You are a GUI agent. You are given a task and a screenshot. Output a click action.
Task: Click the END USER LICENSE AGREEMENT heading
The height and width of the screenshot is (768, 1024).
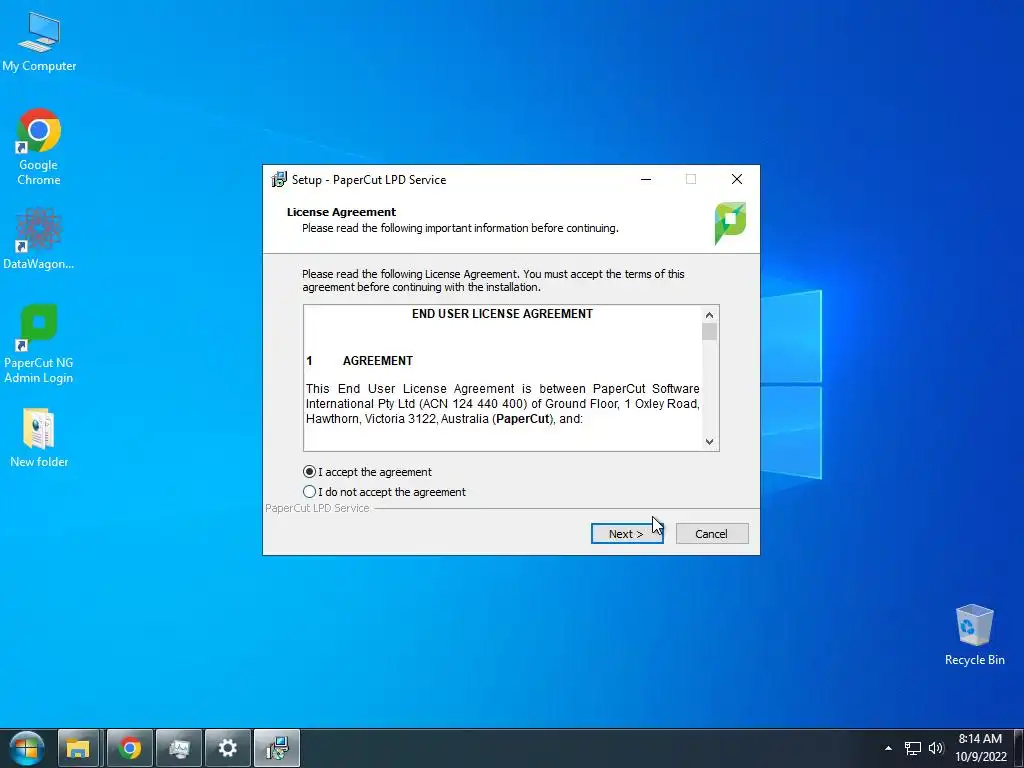point(502,314)
